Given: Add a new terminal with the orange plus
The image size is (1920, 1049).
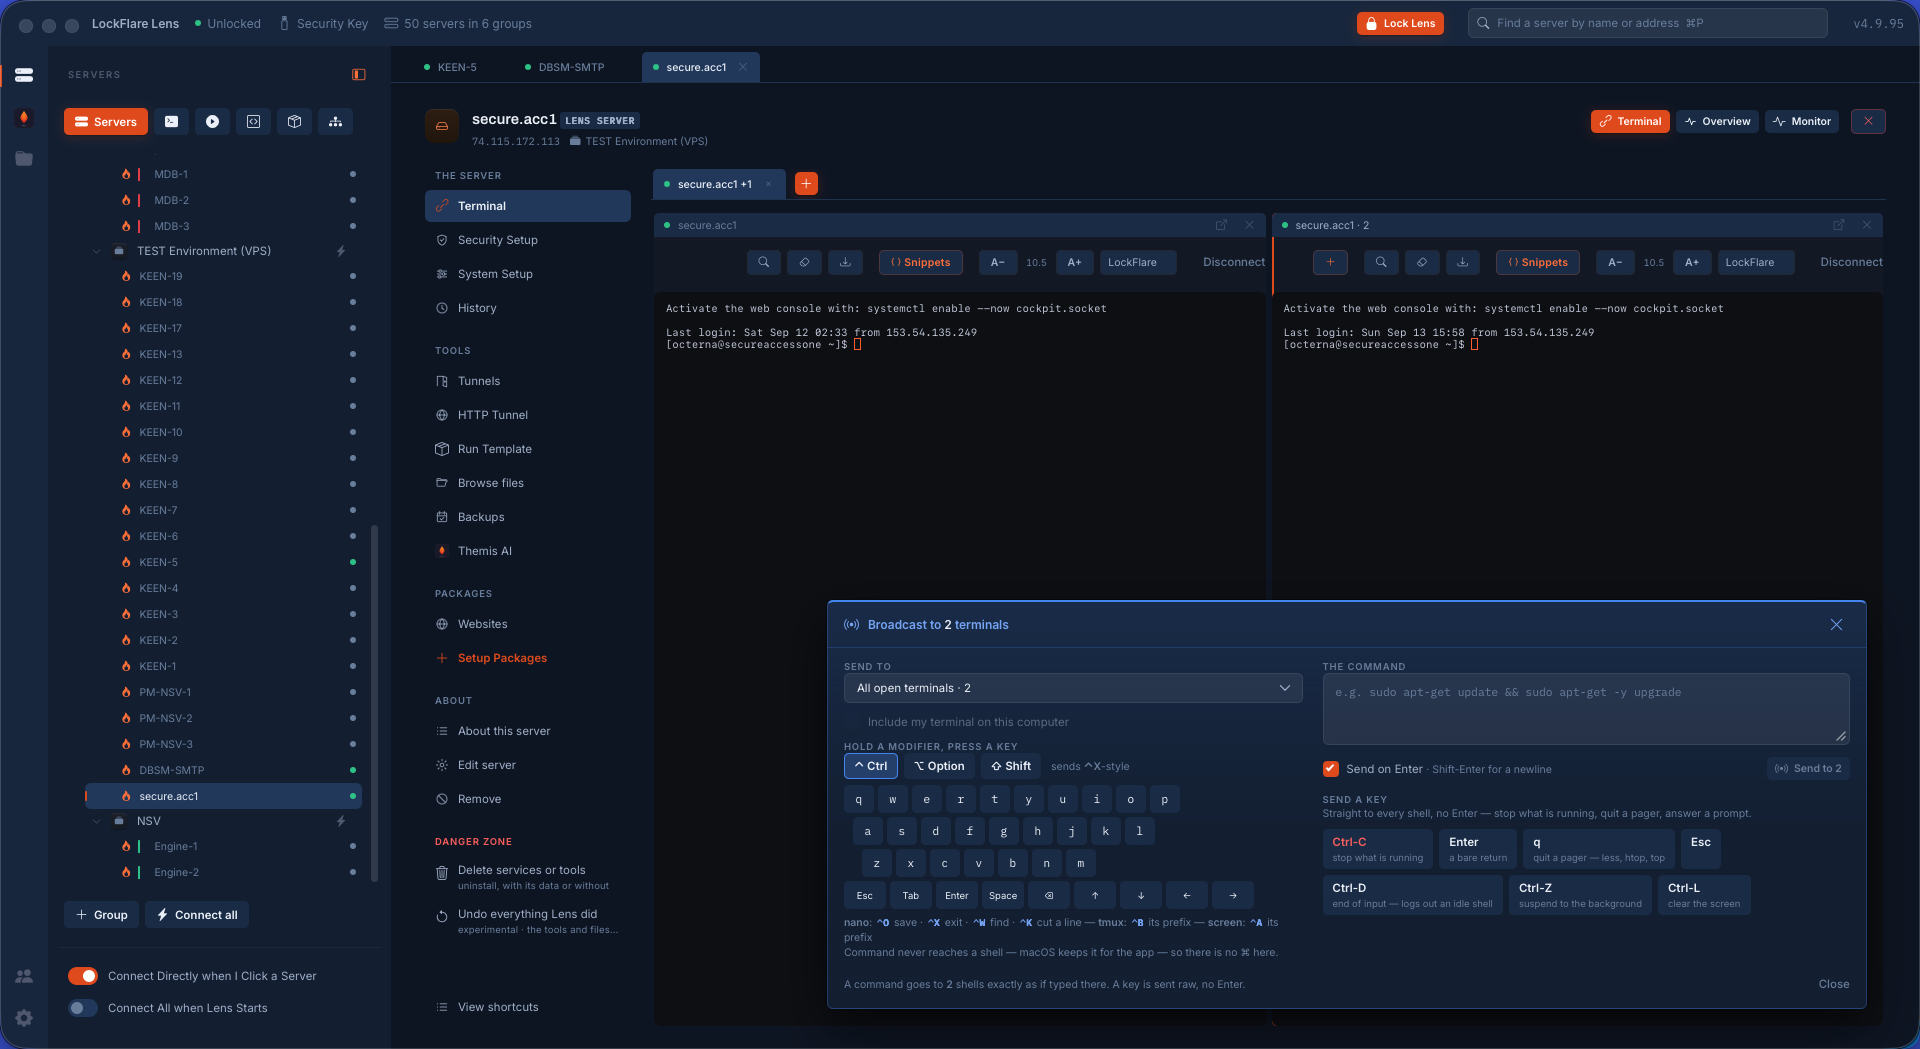Looking at the screenshot, I should pos(806,183).
